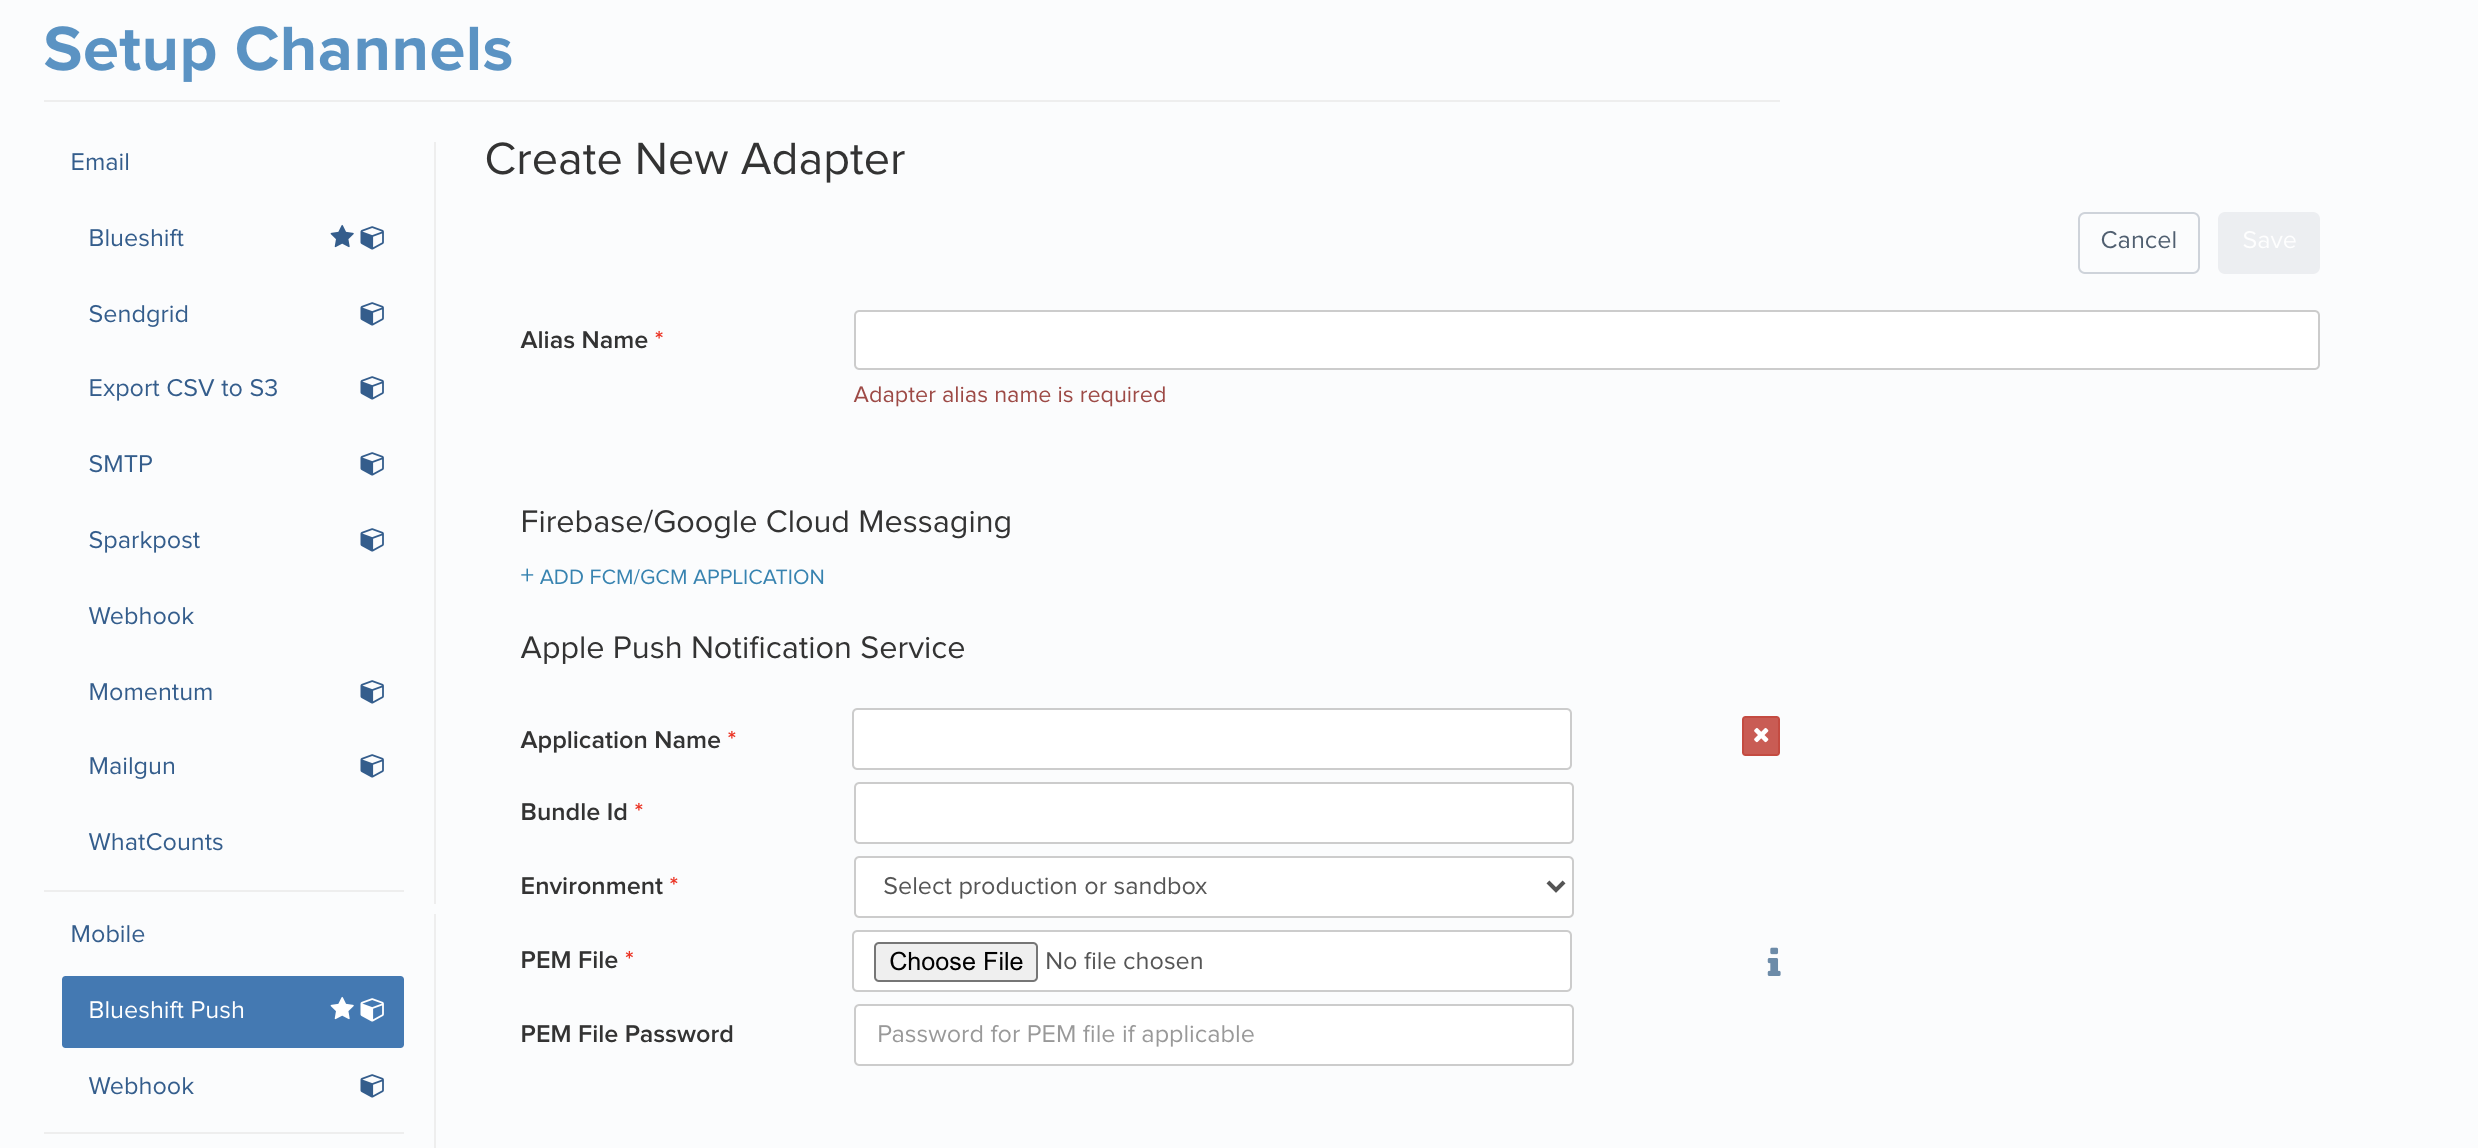Click the cube icon beside Mobile Webhook
The height and width of the screenshot is (1148, 2478).
tap(372, 1086)
